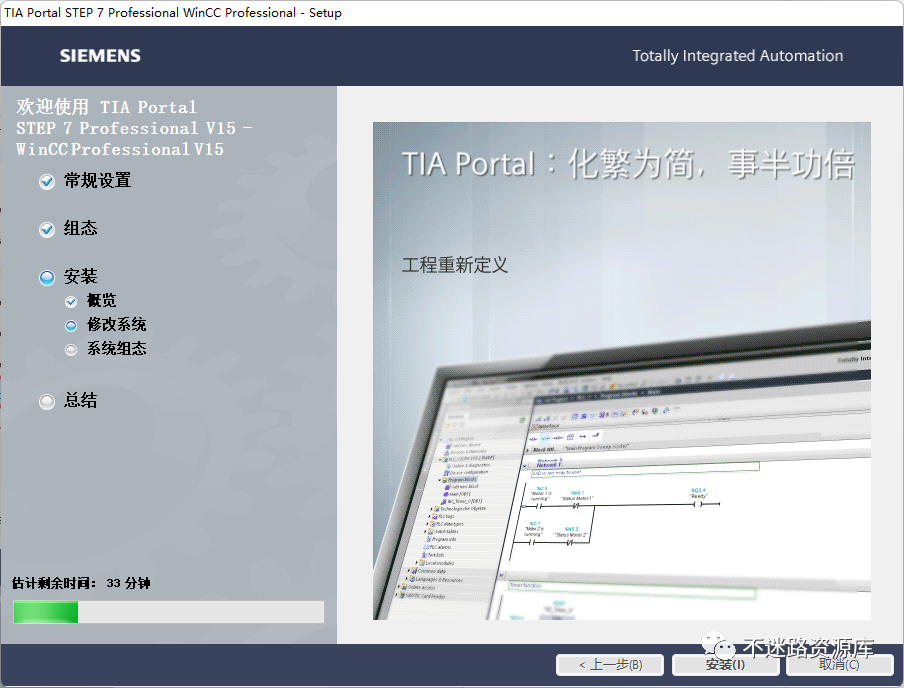904x688 pixels.
Task: Click the 估计剩余时间 33 分钟 text
Action: coord(81,583)
